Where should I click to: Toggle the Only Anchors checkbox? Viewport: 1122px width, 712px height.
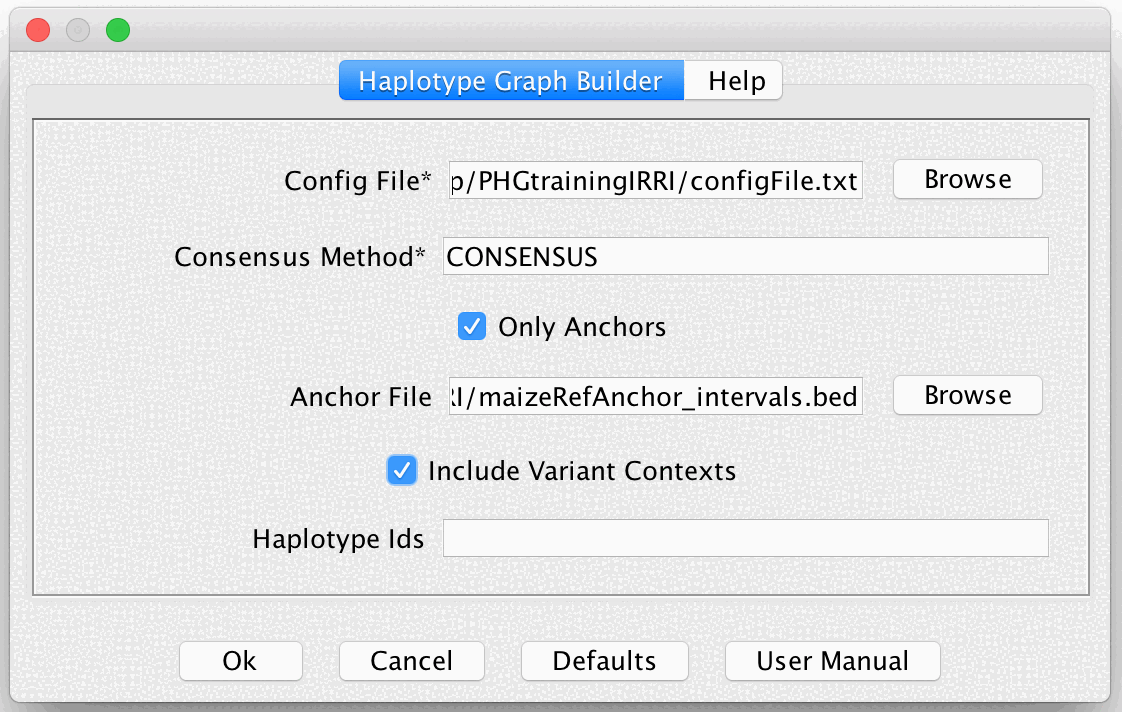471,326
